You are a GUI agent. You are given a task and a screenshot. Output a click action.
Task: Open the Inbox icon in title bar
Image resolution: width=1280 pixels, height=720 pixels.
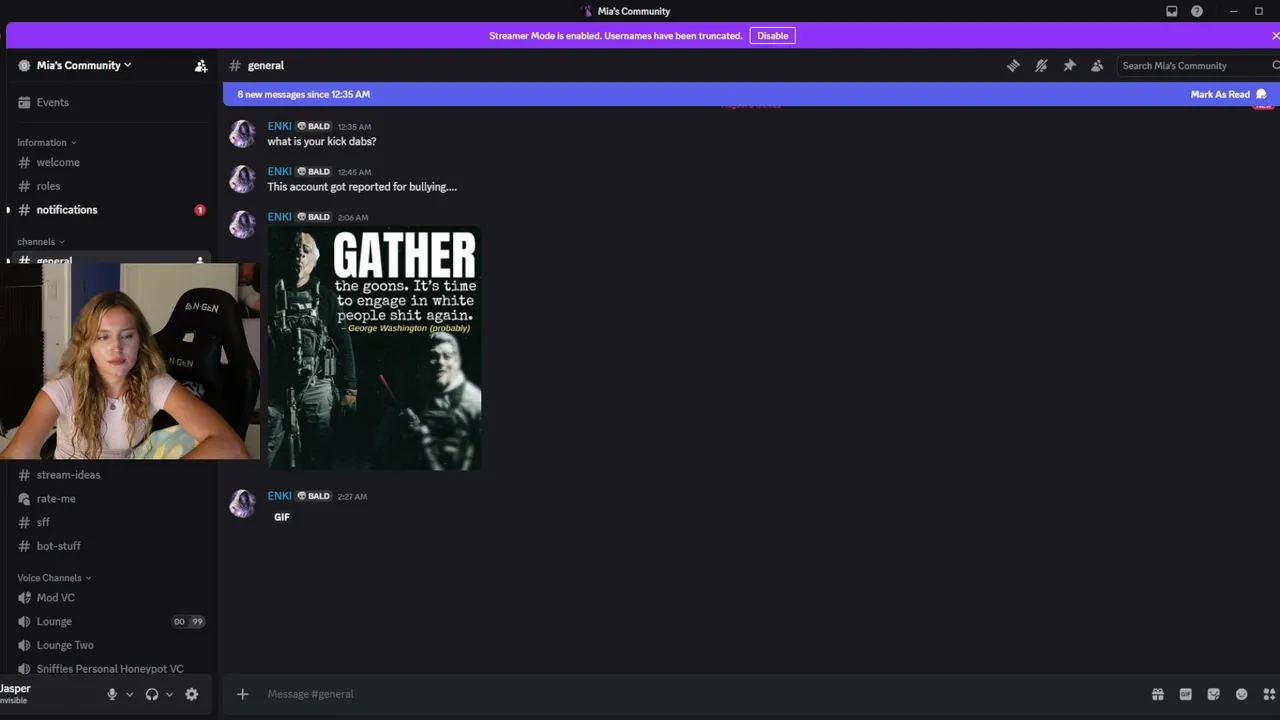(1172, 11)
